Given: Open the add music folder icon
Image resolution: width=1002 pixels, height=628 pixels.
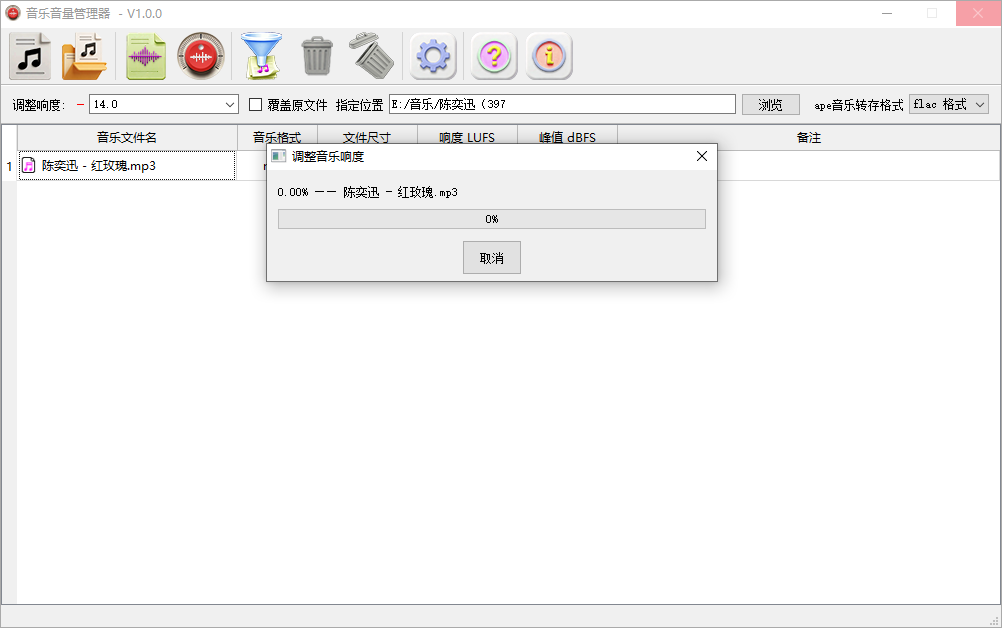Looking at the screenshot, I should pyautogui.click(x=84, y=56).
